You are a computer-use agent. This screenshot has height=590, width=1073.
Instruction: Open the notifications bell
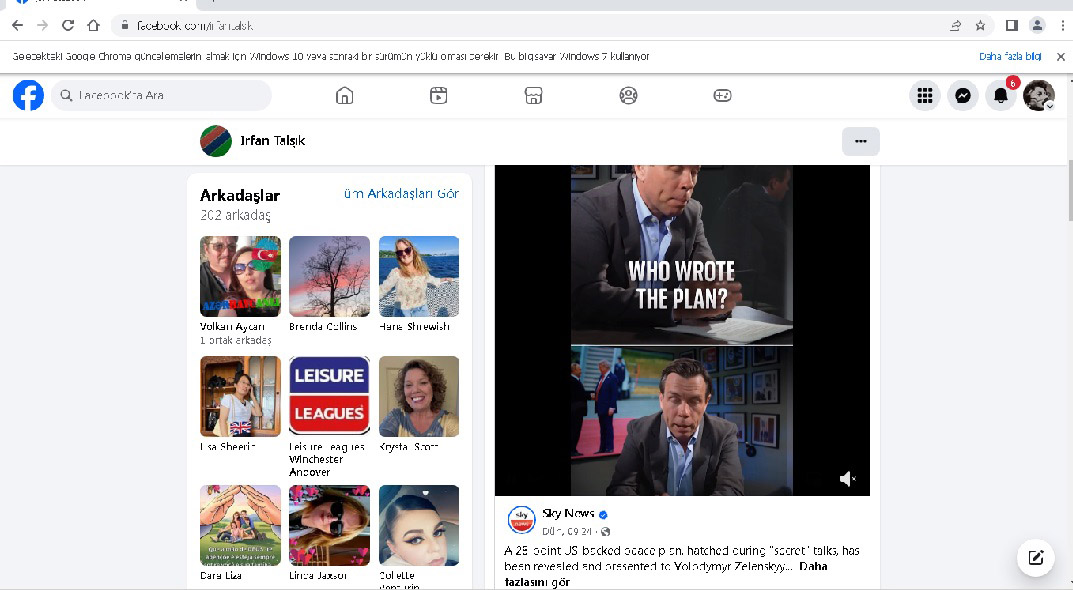click(1000, 96)
